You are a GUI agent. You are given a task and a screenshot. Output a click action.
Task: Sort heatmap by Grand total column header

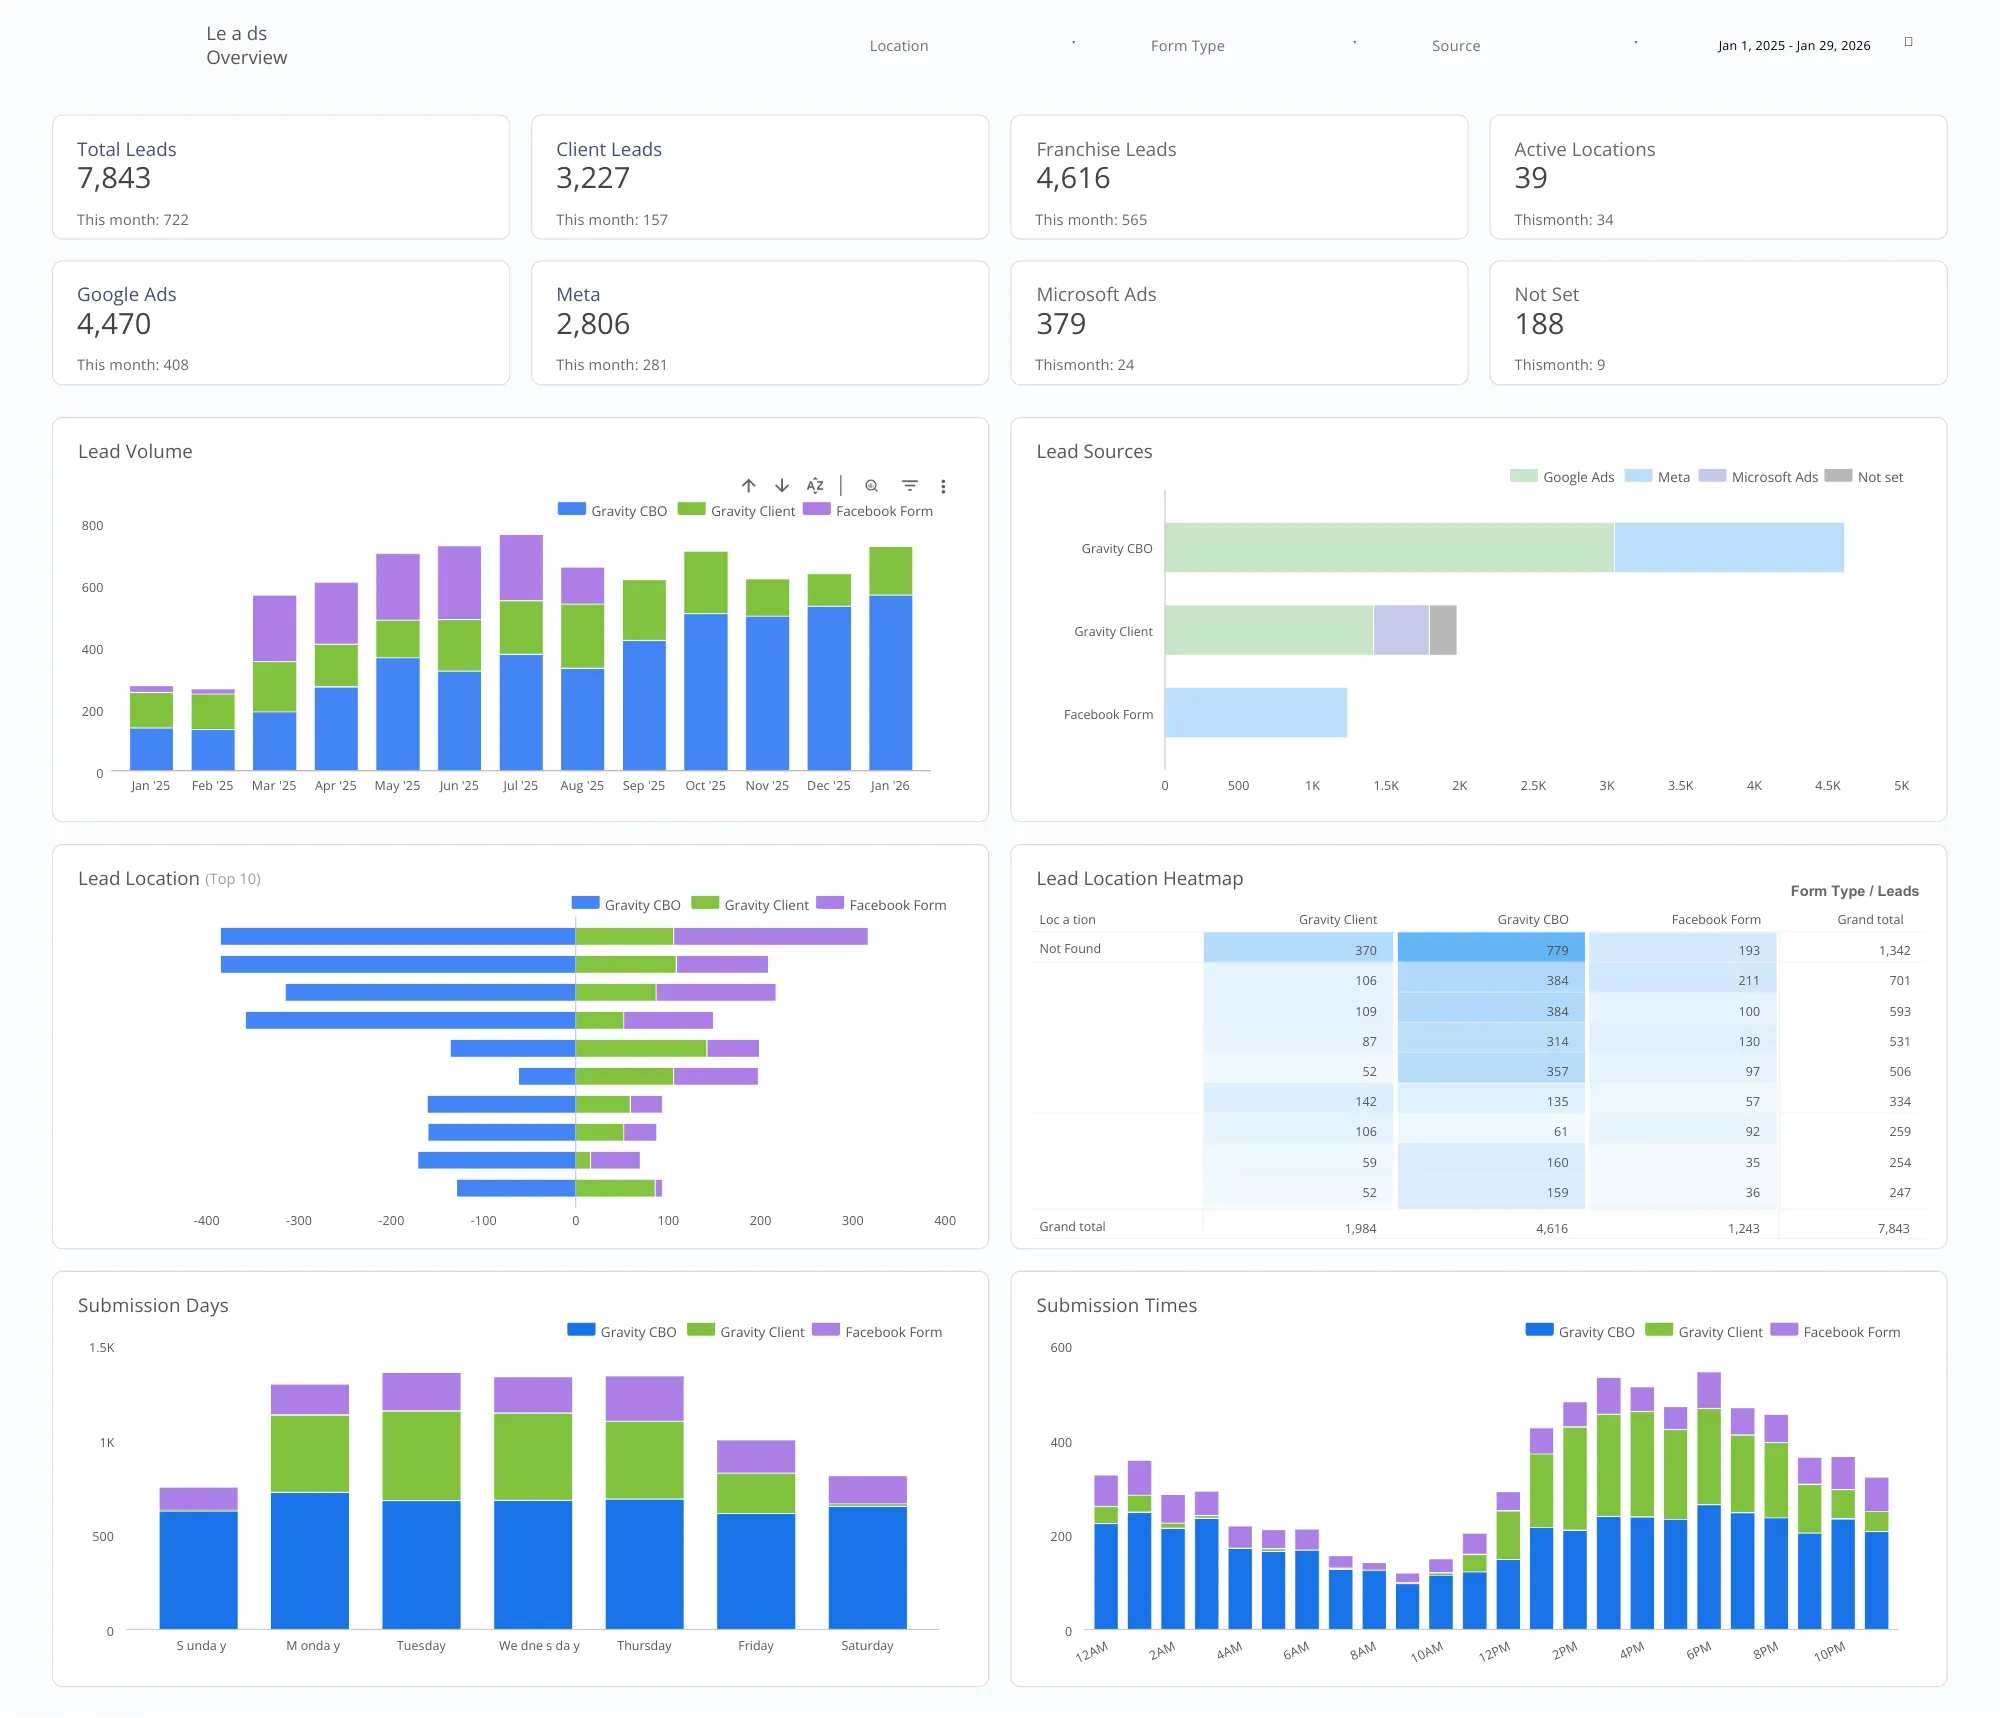click(1870, 919)
